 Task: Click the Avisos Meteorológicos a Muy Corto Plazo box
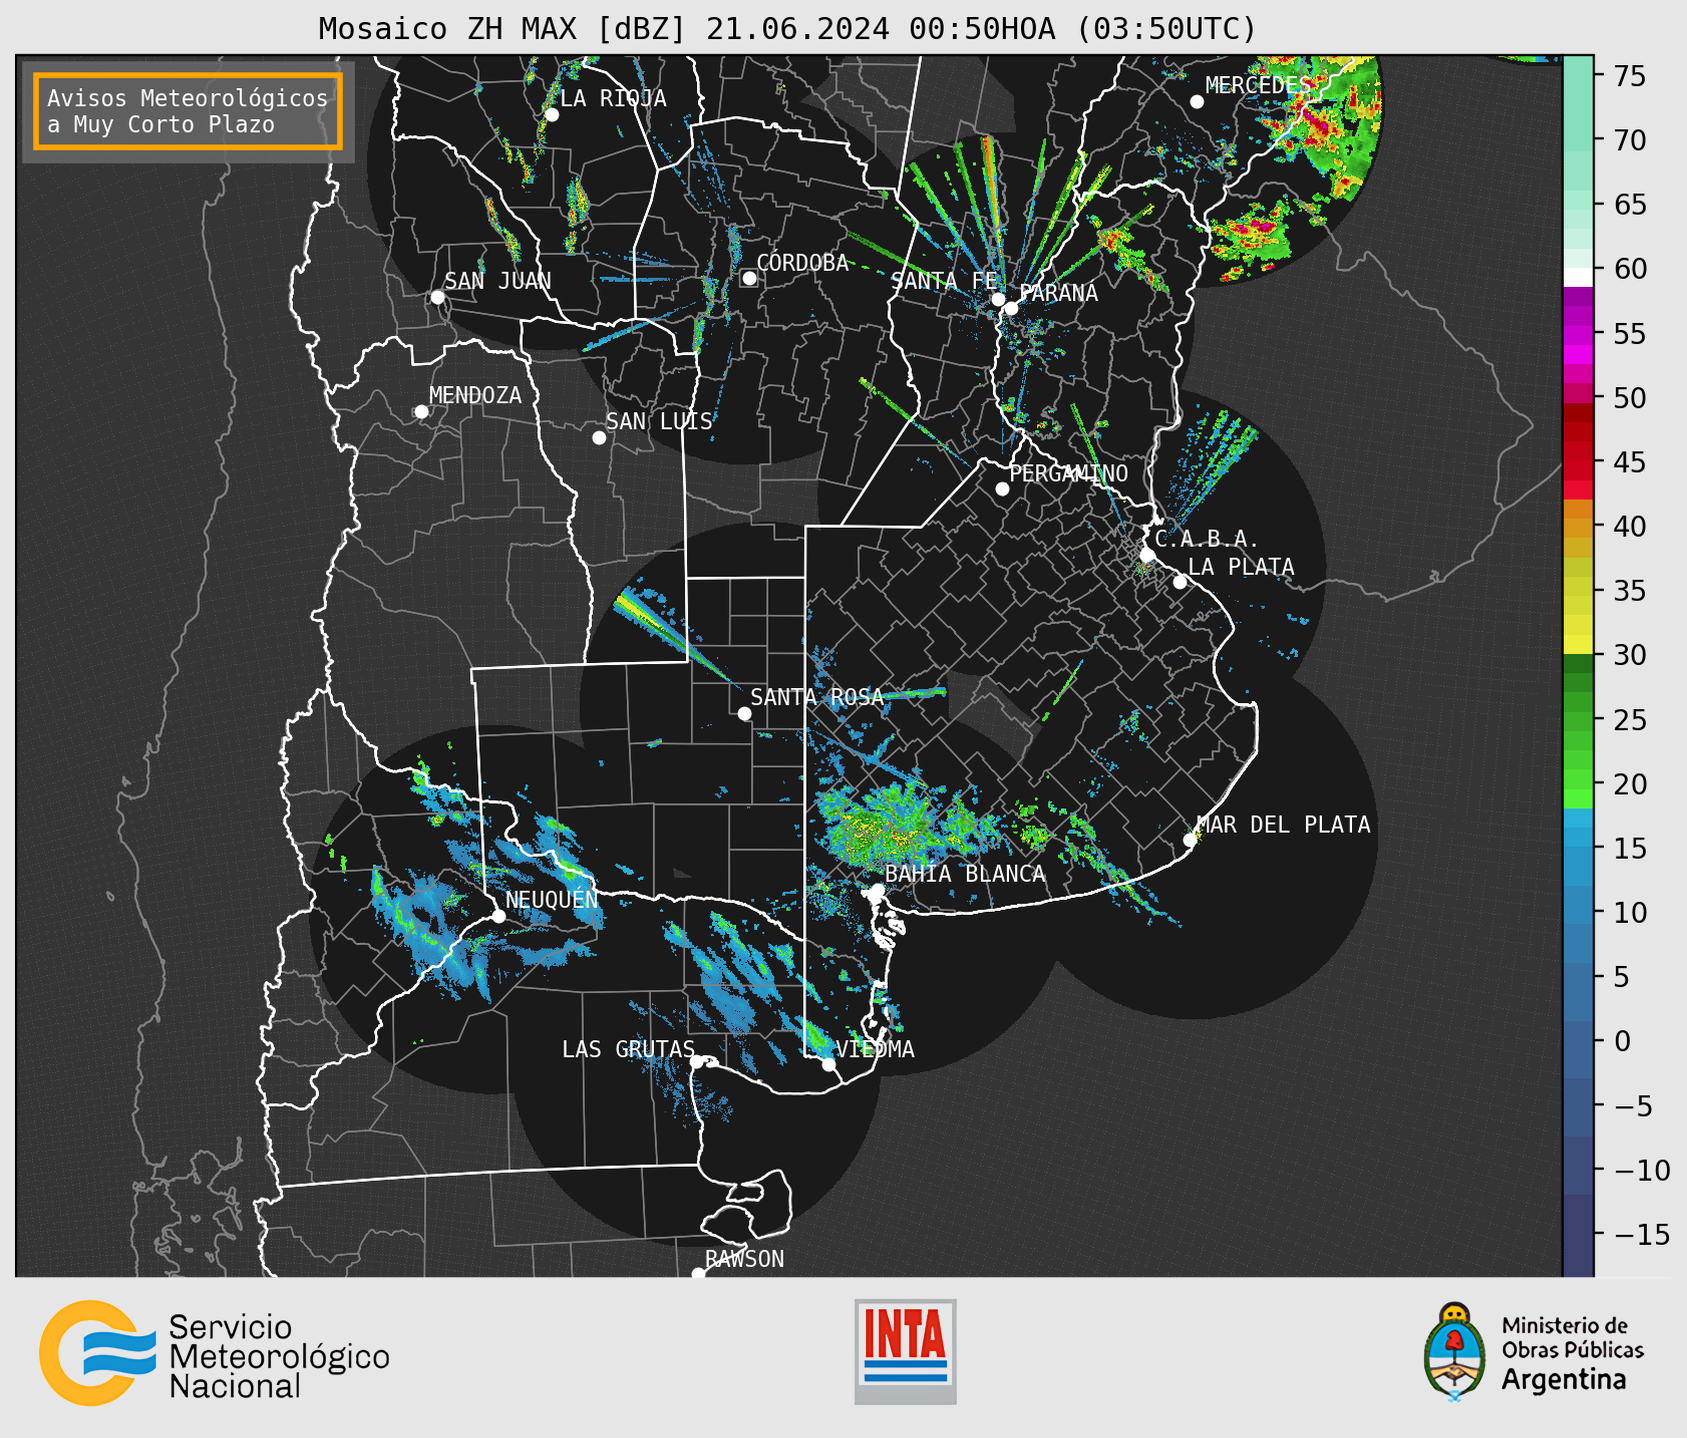tap(188, 111)
